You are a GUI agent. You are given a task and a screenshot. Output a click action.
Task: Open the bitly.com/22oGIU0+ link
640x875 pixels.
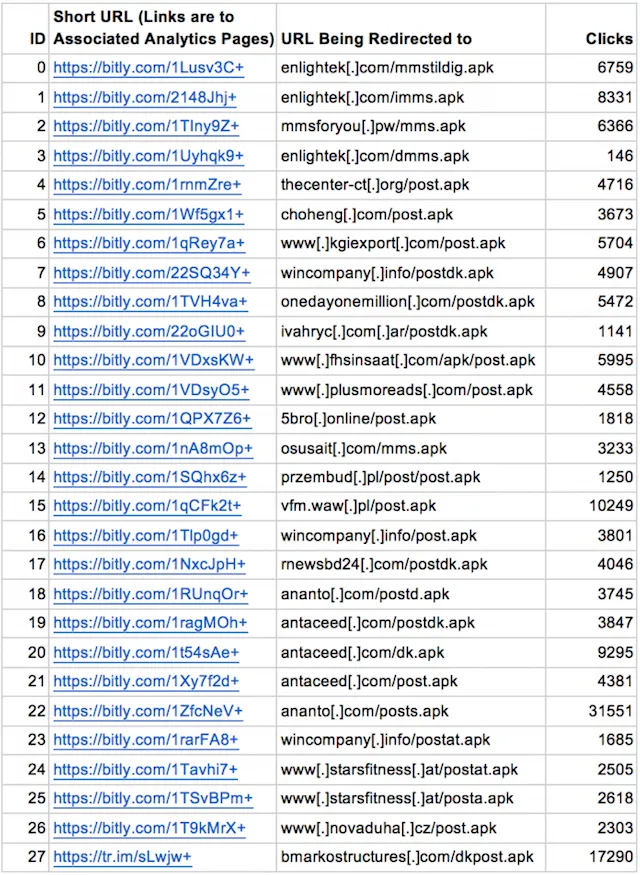tap(149, 331)
